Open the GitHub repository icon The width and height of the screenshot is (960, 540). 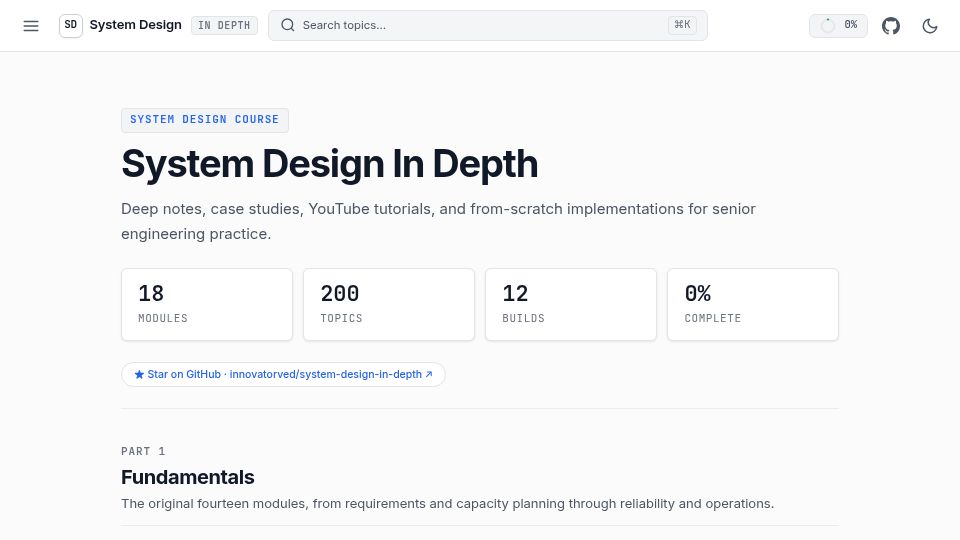point(891,26)
